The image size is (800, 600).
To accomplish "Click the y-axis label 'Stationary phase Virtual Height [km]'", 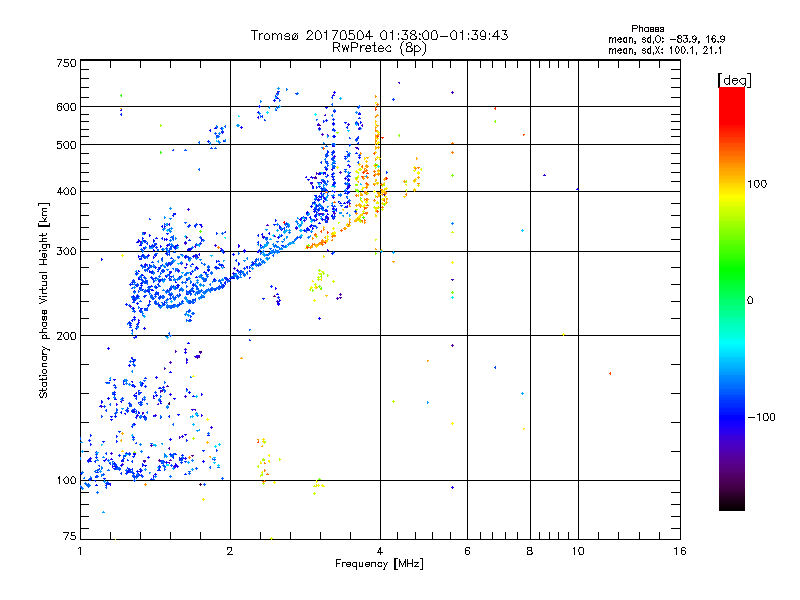I will click(43, 300).
